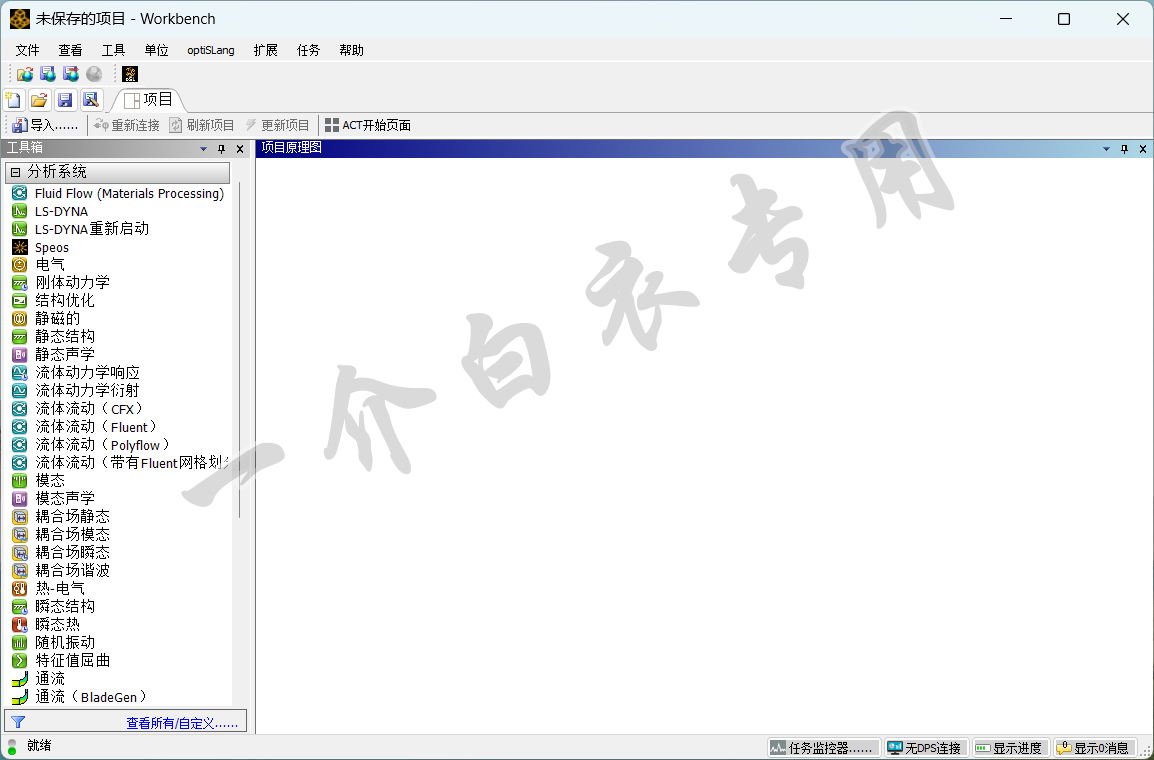Image resolution: width=1154 pixels, height=760 pixels.
Task: Open the 单位 menu
Action: coord(156,50)
